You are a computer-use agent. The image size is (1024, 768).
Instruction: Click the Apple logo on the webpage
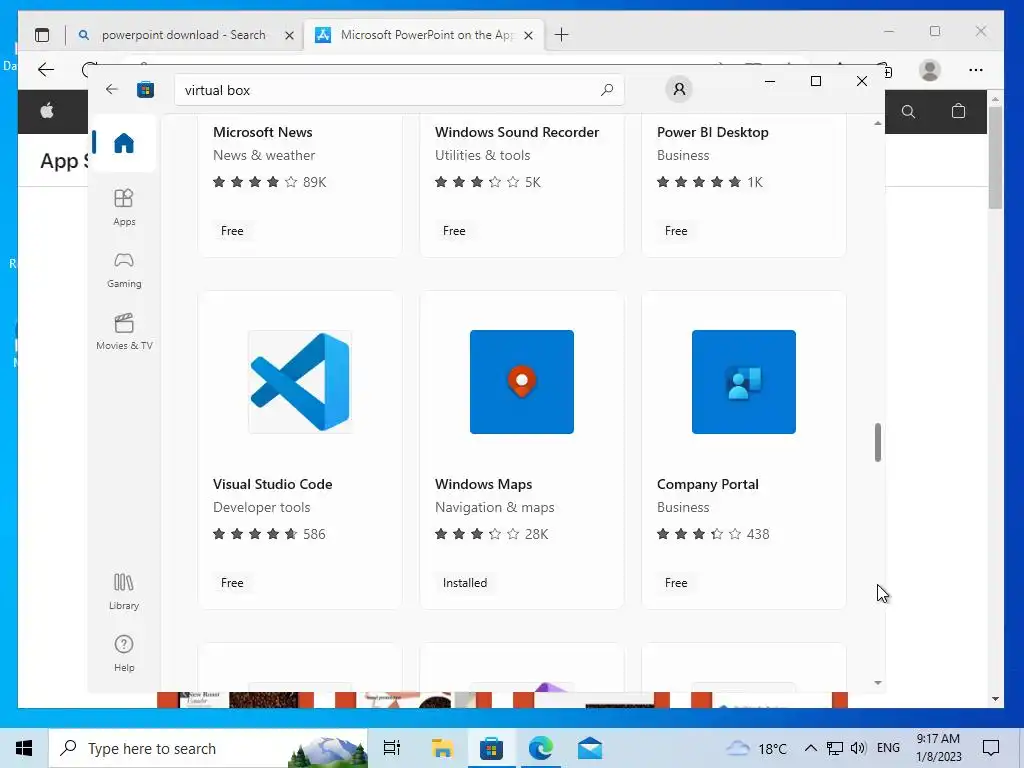pos(47,111)
